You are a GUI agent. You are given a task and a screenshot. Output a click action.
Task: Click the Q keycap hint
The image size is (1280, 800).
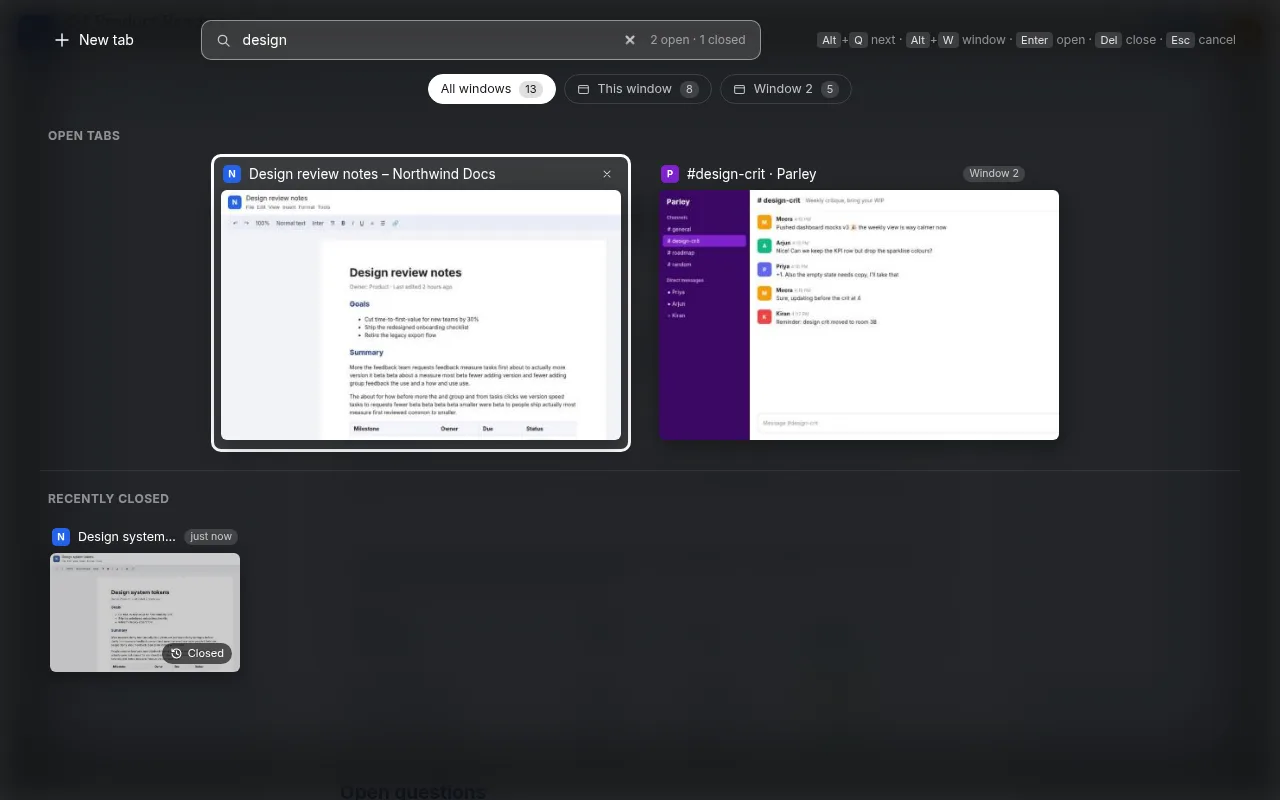coord(859,40)
